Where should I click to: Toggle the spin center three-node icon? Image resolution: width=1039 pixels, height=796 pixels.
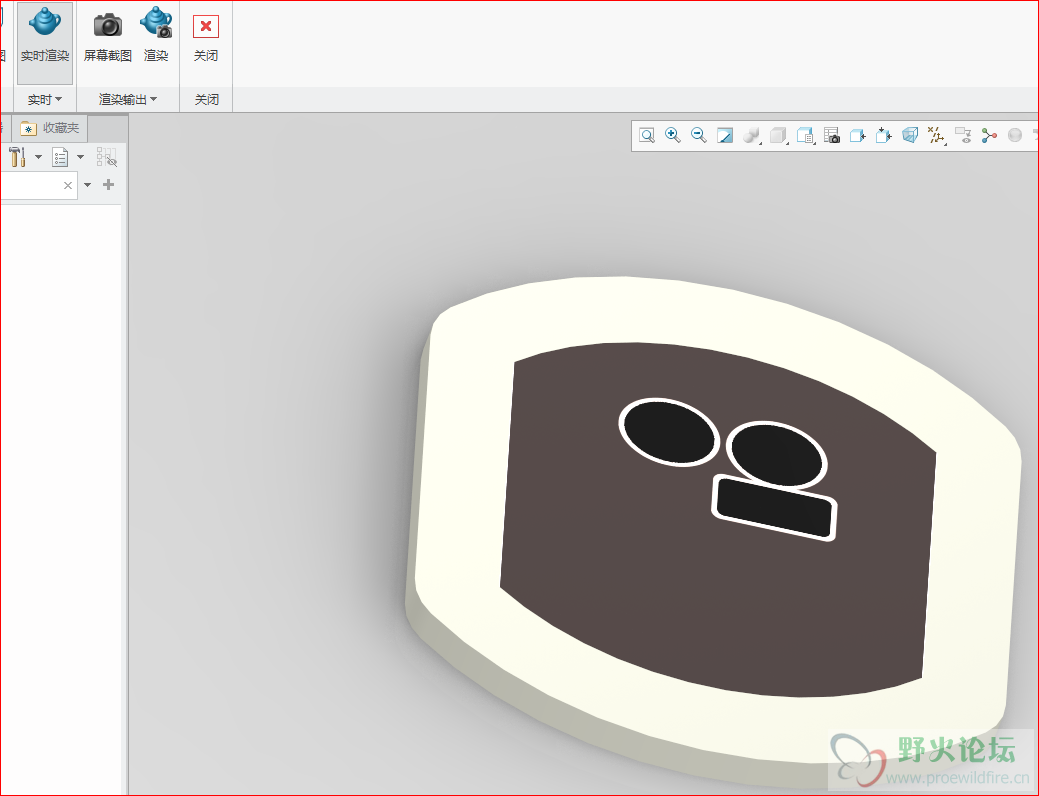tap(989, 136)
